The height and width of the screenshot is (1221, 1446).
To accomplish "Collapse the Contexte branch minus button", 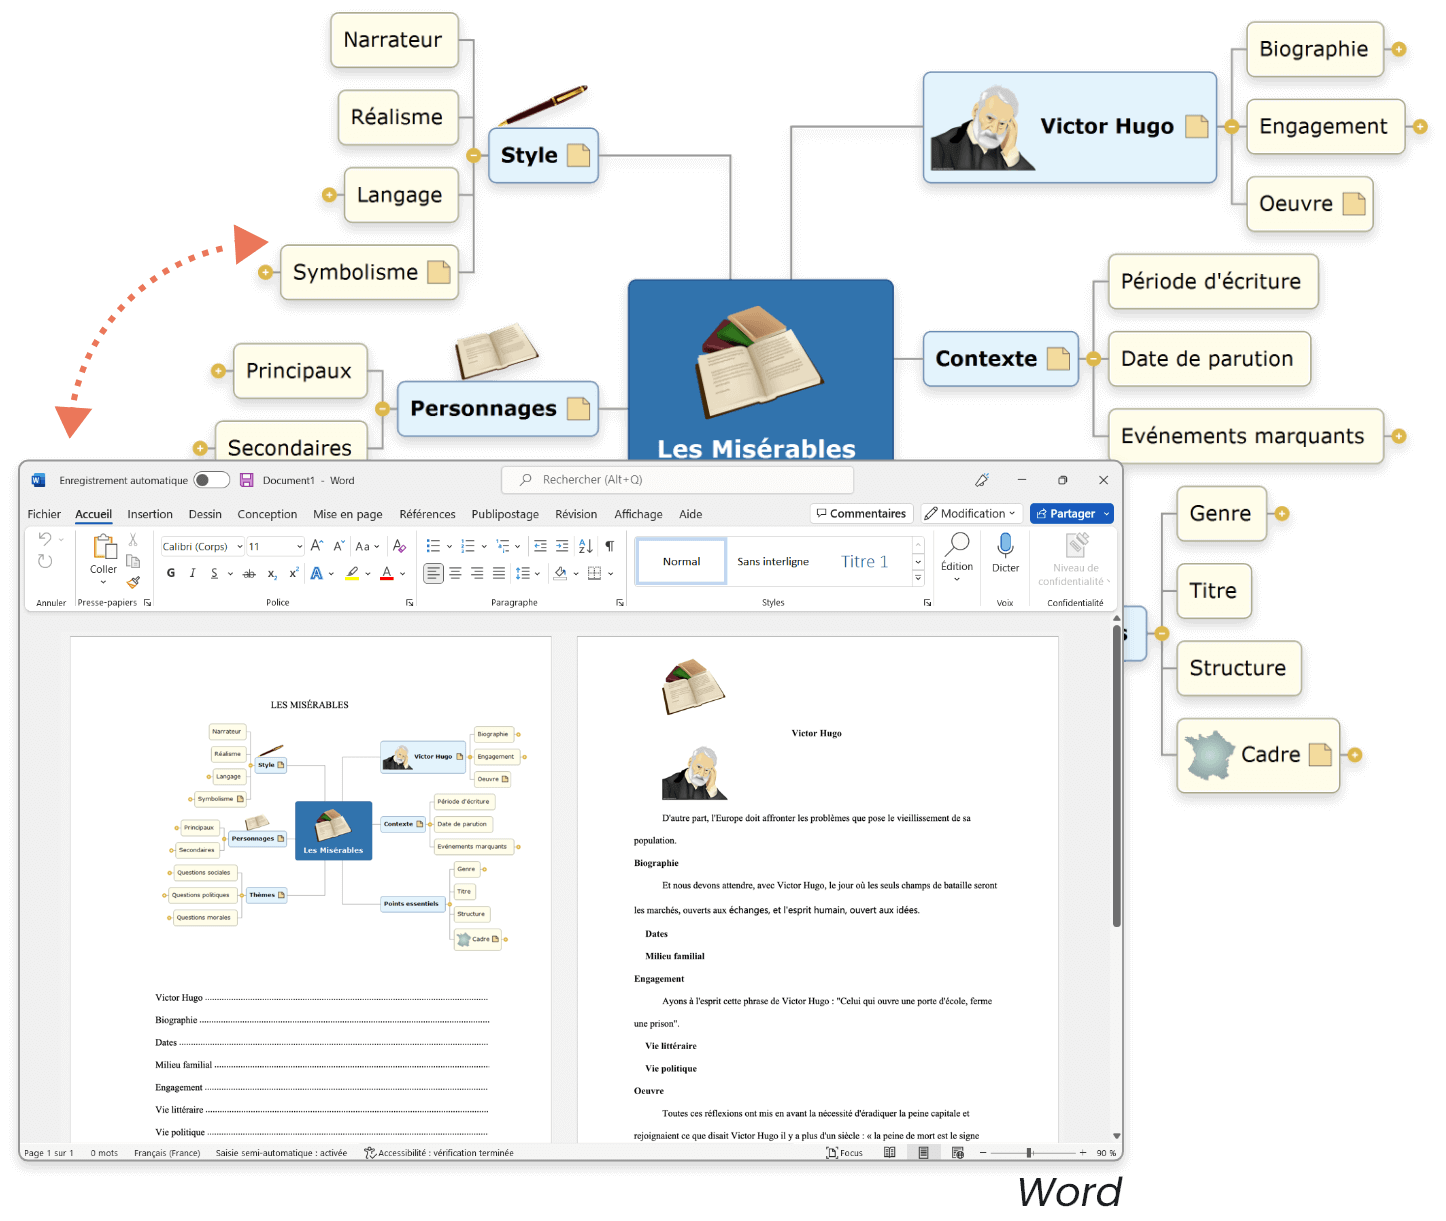I will (1093, 359).
